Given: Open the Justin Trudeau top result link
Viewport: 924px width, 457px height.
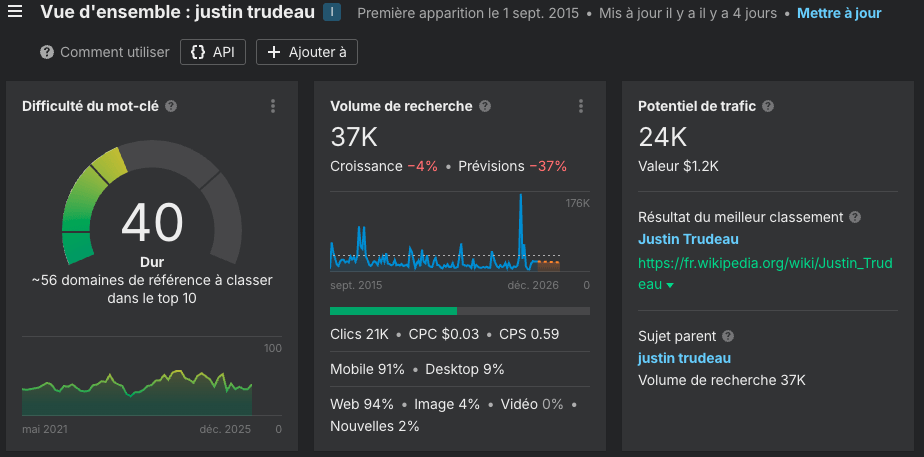Looking at the screenshot, I should click(x=688, y=239).
